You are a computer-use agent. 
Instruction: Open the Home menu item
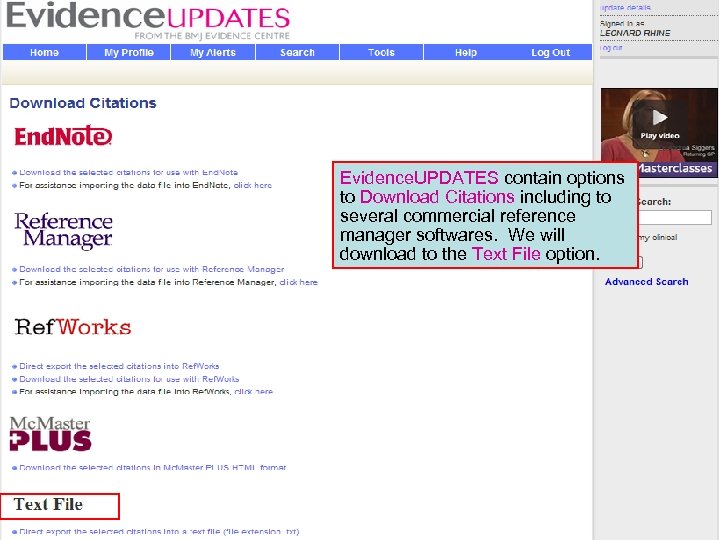pyautogui.click(x=44, y=52)
